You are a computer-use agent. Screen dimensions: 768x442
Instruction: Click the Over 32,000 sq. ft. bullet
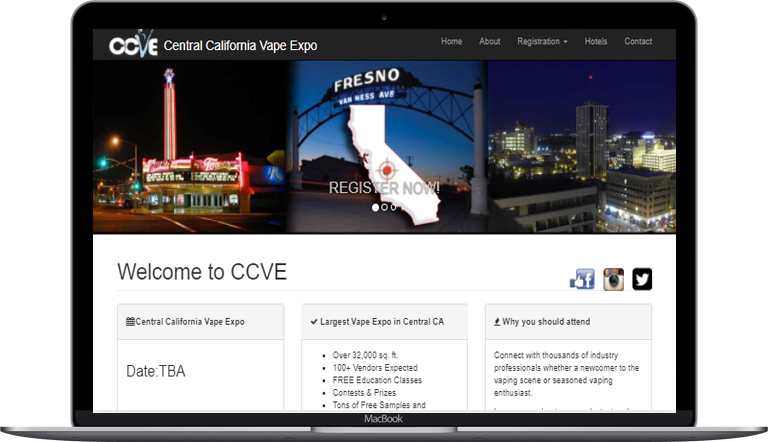[x=365, y=355]
